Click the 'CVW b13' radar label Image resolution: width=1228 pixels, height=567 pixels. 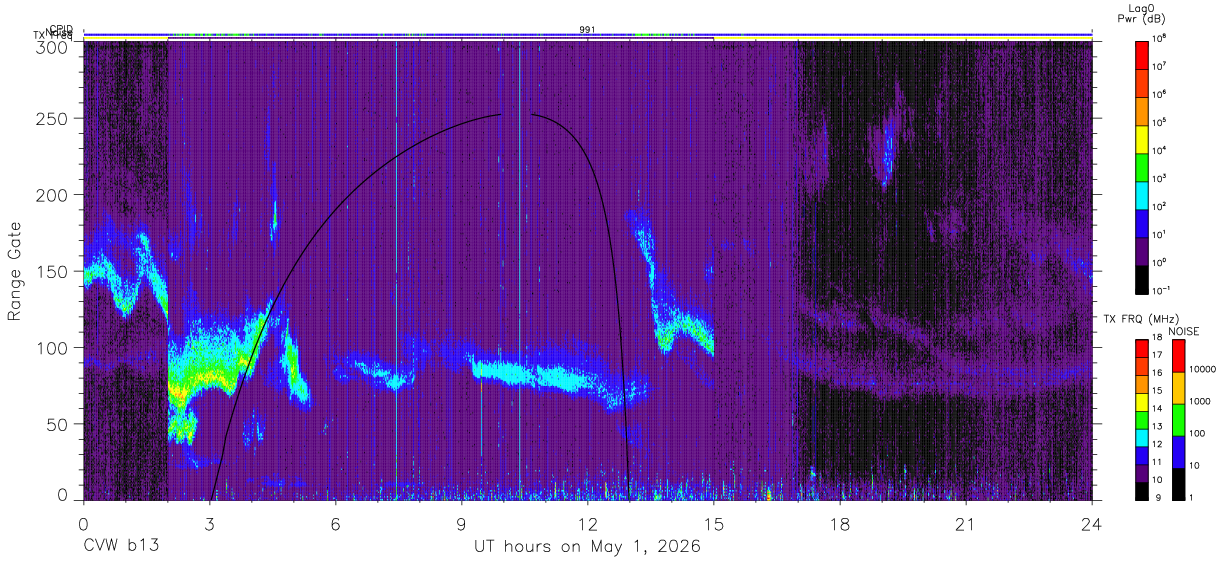click(x=120, y=547)
